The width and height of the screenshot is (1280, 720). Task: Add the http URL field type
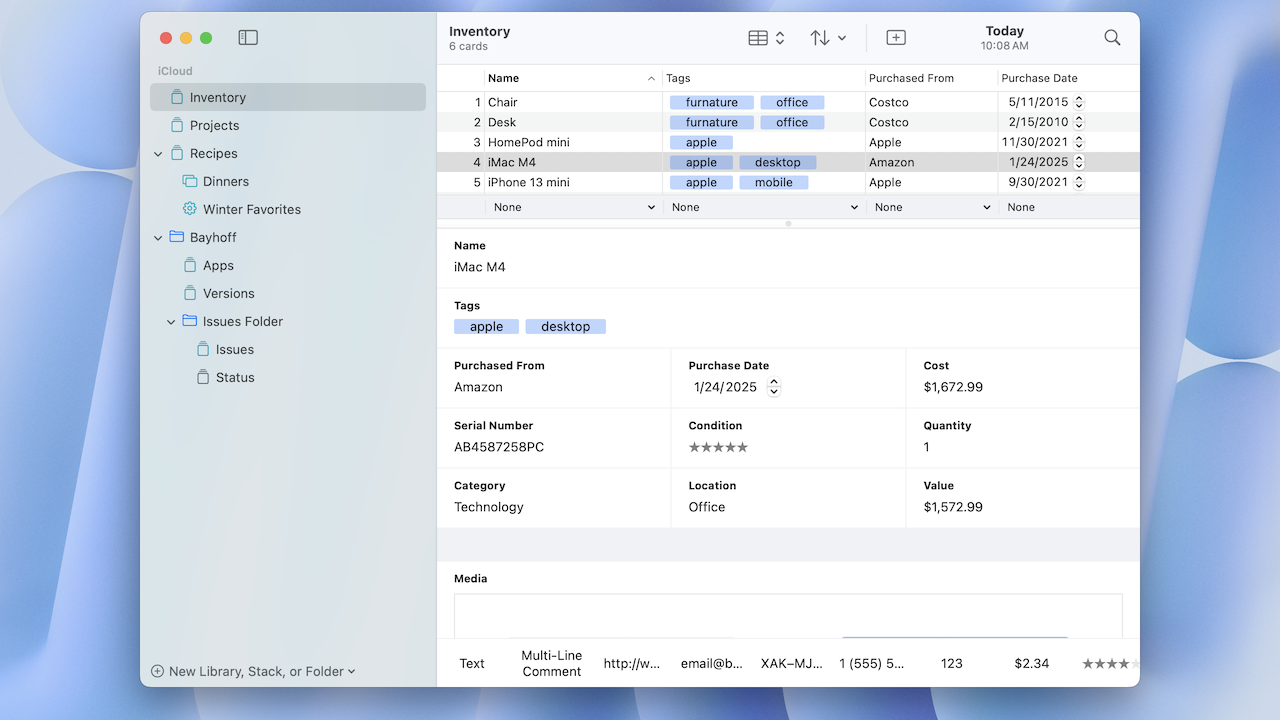click(x=632, y=663)
